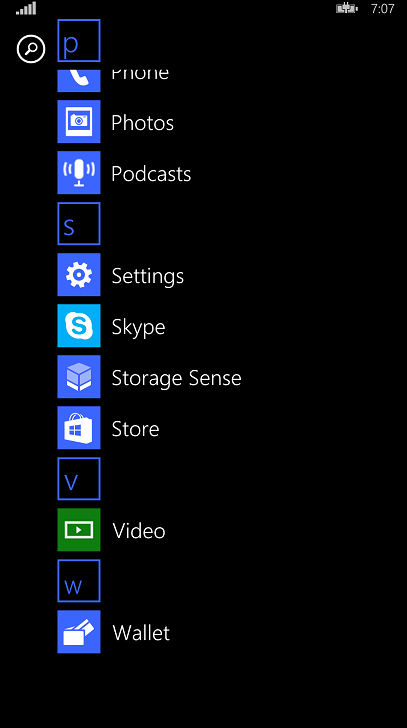Open the Storage Sense cube icon
Screen dimensions: 407x728
tap(79, 377)
